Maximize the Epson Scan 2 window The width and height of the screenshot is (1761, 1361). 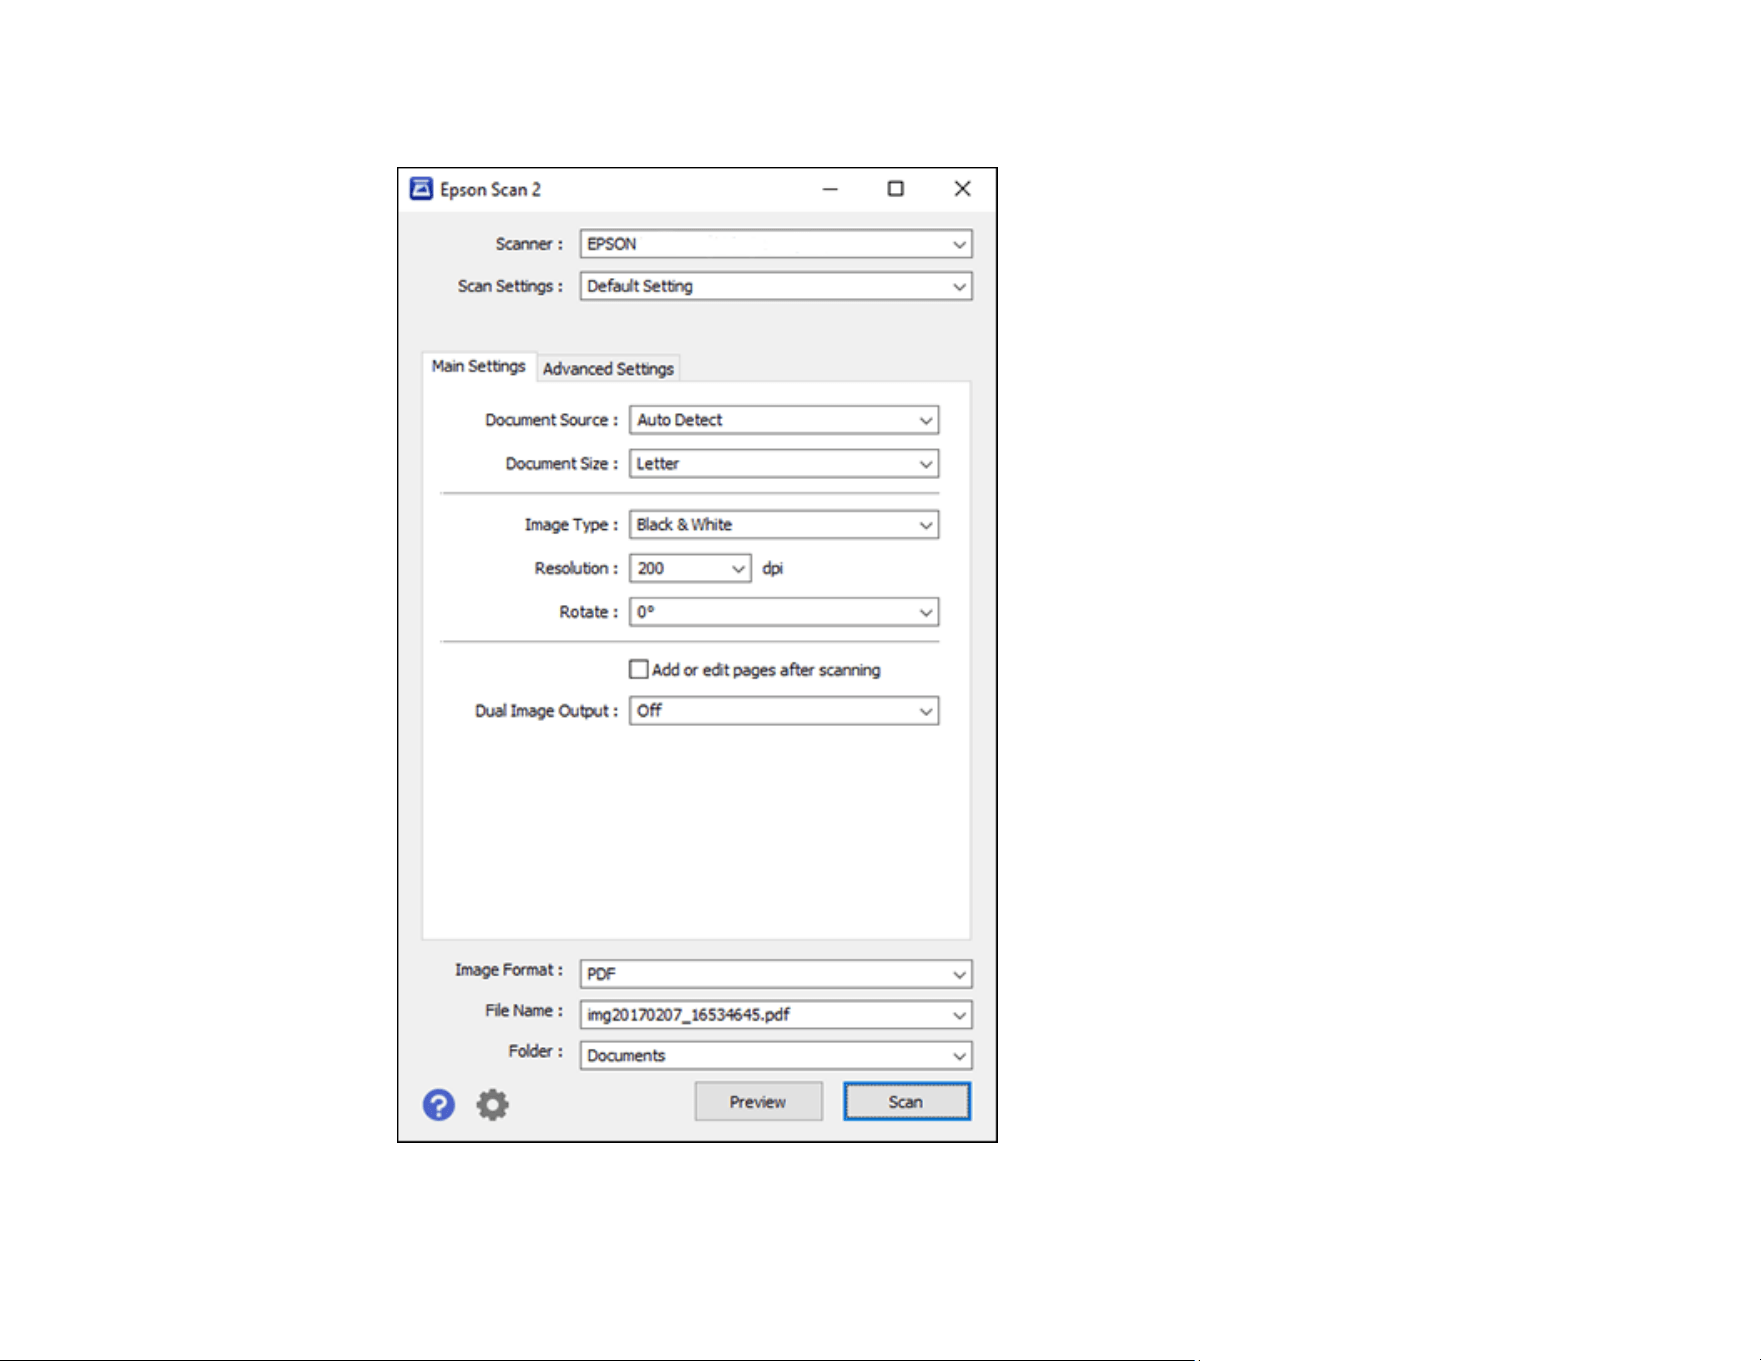tap(896, 189)
